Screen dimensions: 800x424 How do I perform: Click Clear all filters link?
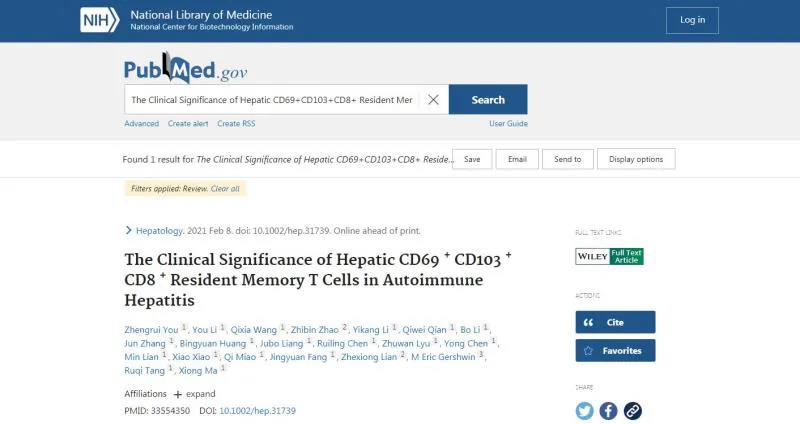click(225, 189)
